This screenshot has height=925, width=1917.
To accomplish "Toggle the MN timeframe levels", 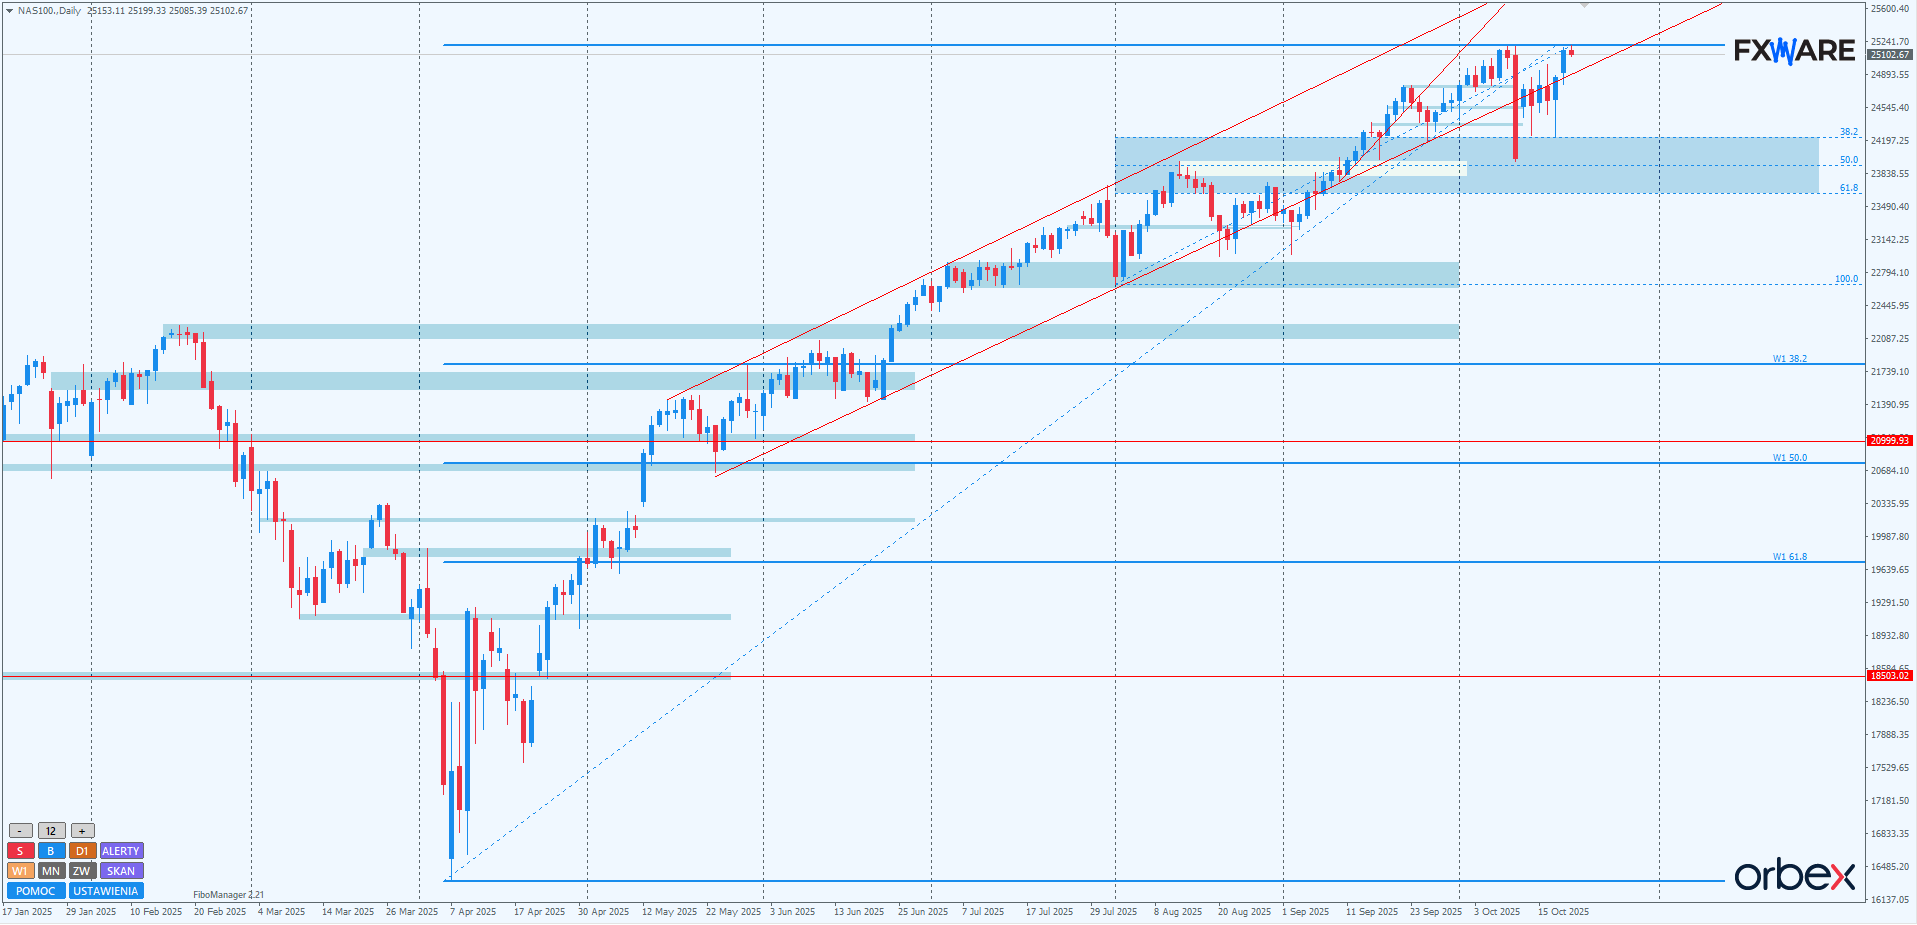I will [x=51, y=871].
